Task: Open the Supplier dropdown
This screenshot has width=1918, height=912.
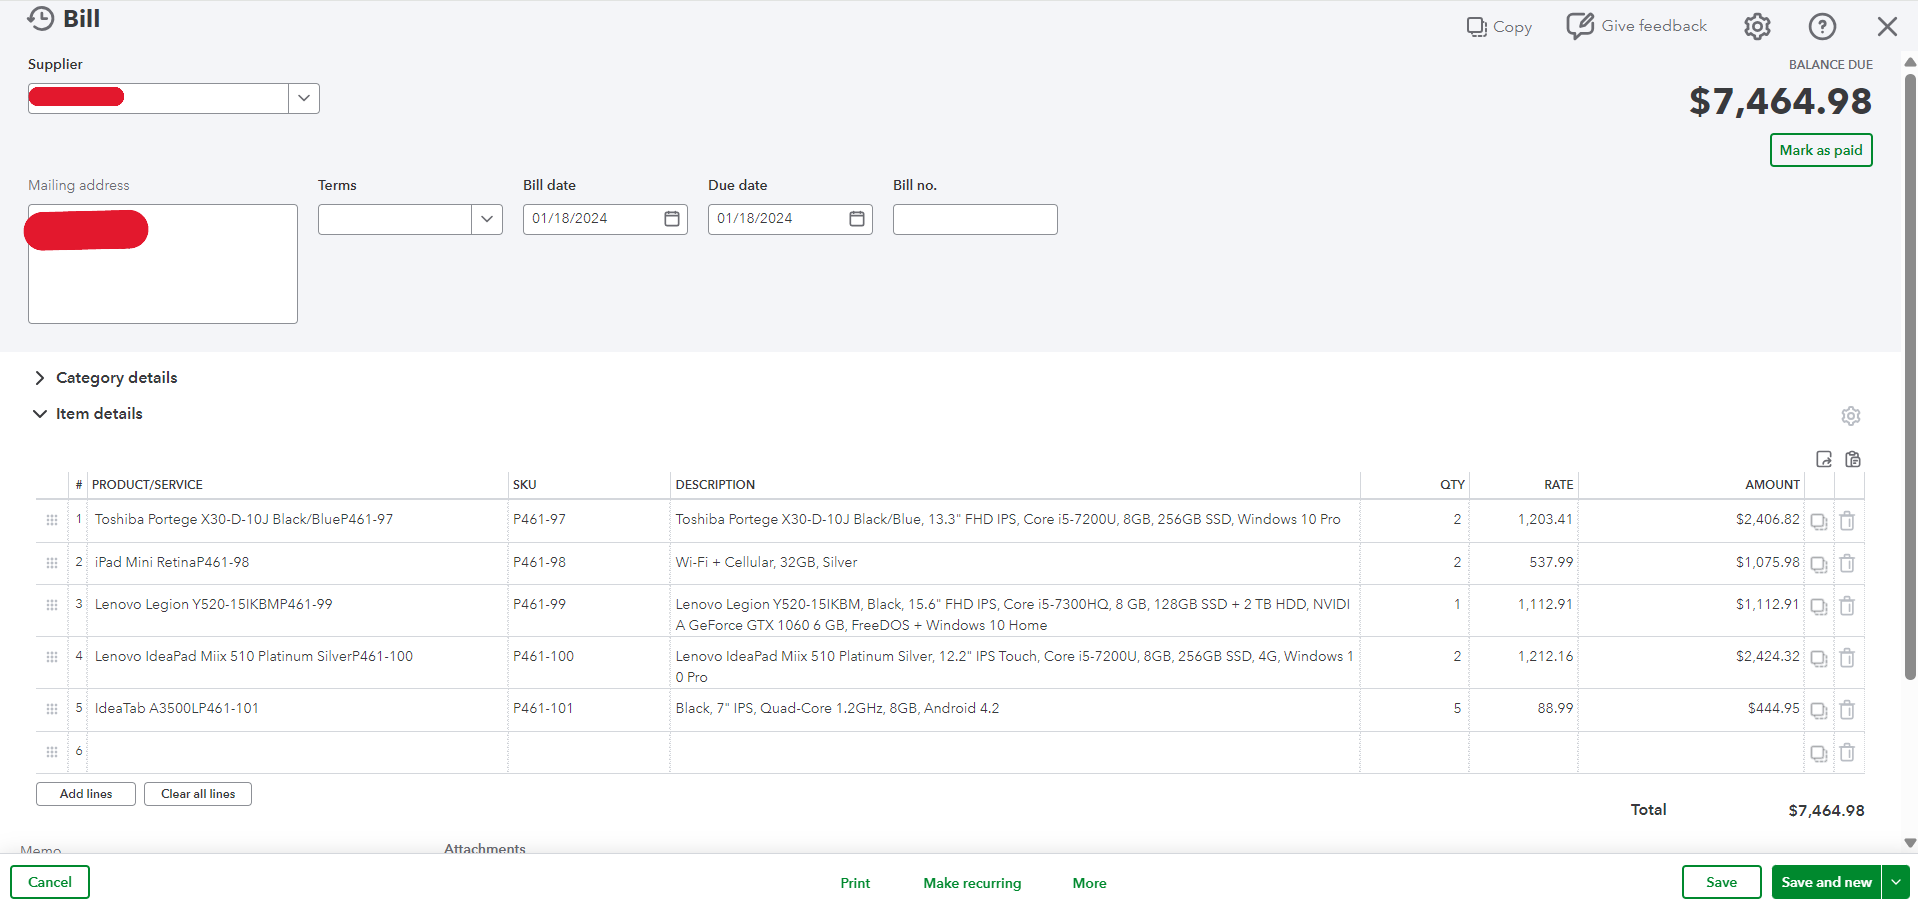Action: click(x=304, y=98)
